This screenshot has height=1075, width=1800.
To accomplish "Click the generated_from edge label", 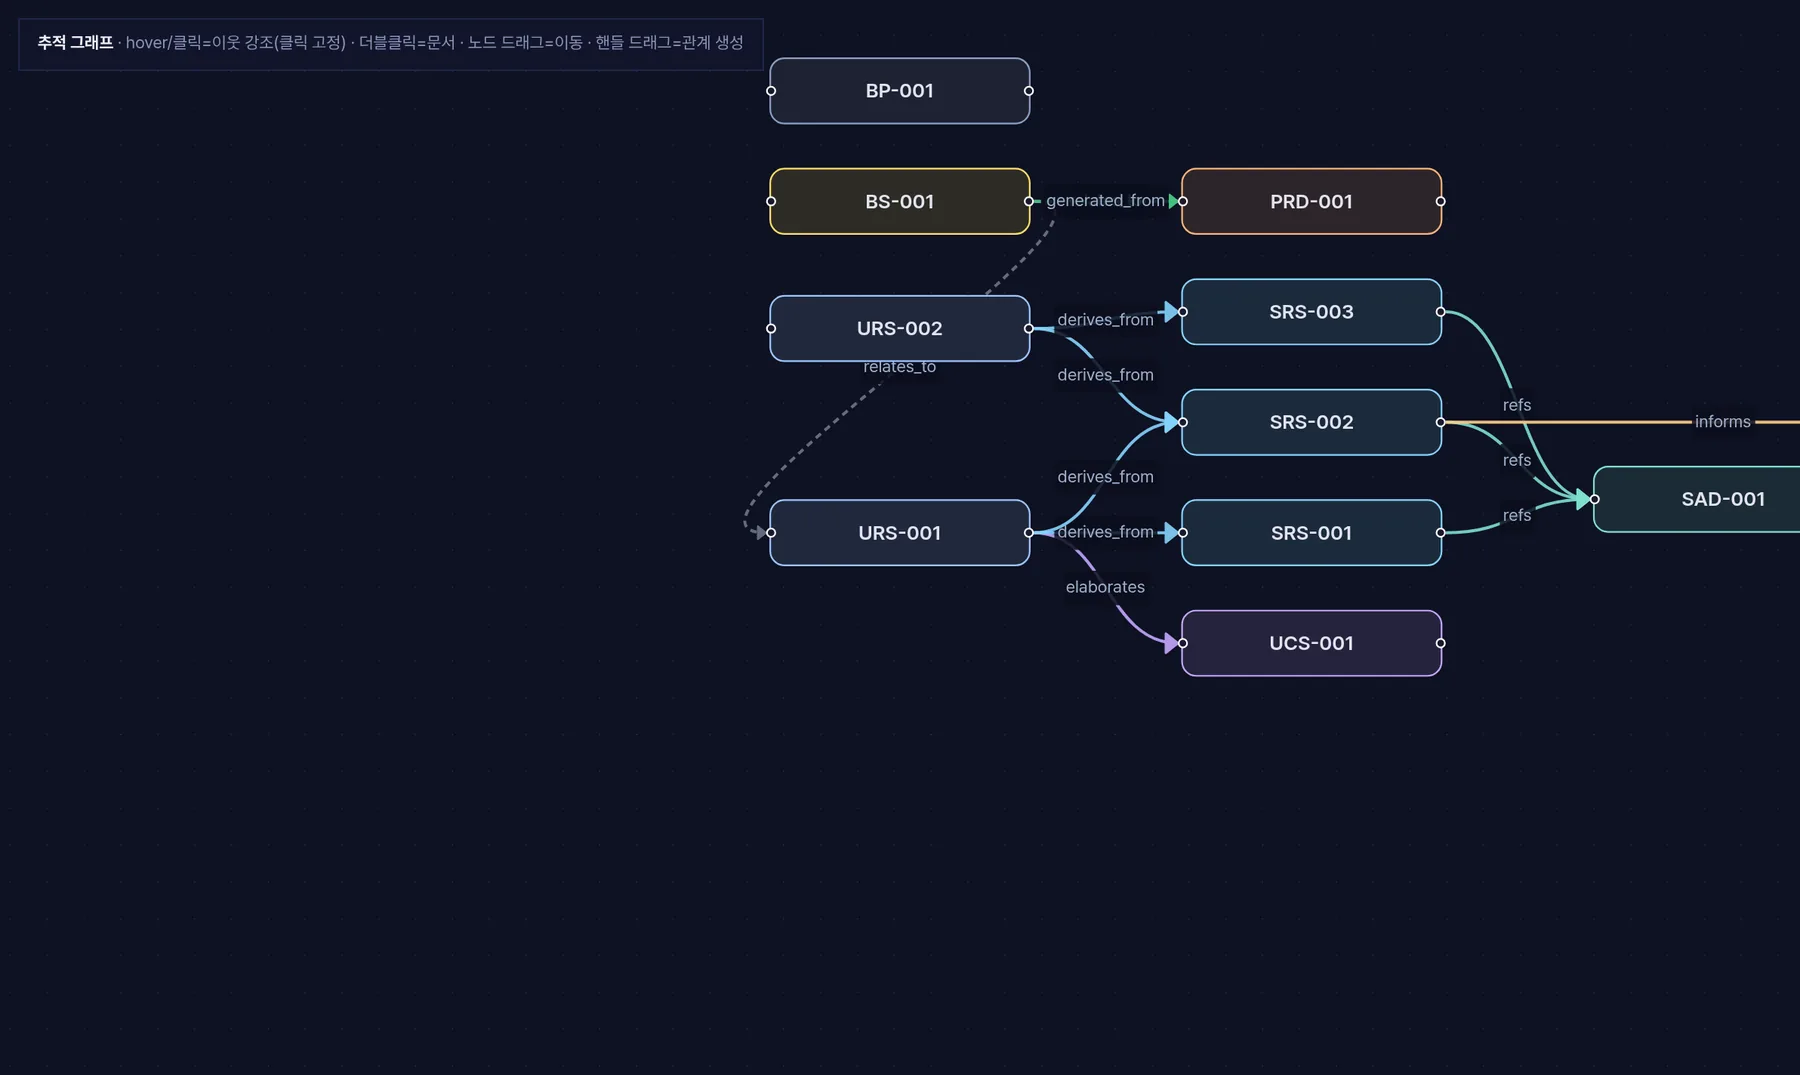I will click(x=1105, y=201).
